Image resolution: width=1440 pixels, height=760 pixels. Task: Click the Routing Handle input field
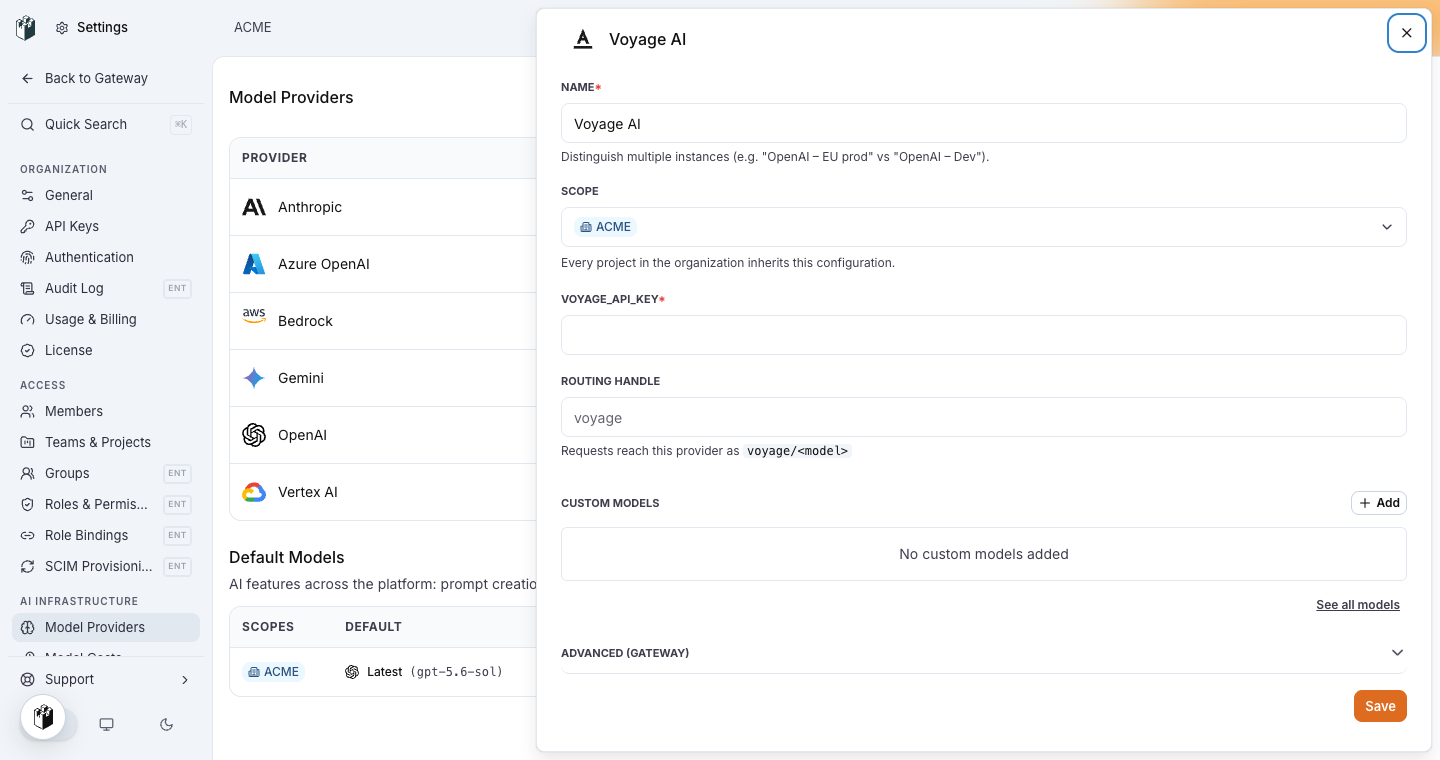(984, 417)
